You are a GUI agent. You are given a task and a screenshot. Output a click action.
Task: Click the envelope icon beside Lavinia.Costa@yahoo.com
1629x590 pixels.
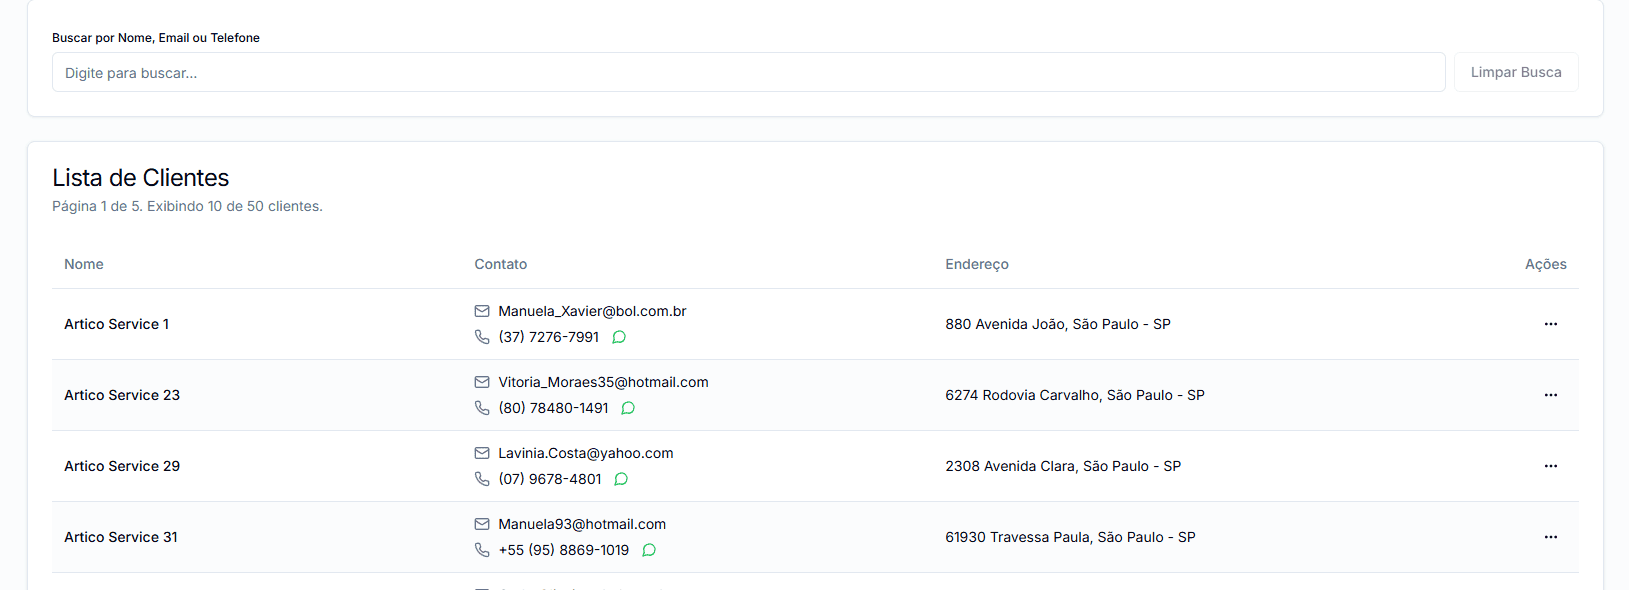pyautogui.click(x=482, y=453)
